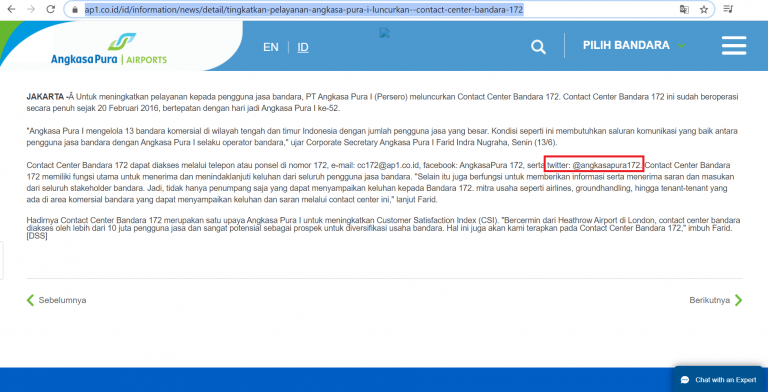The height and width of the screenshot is (392, 768).
Task: Switch language to EN
Action: pos(271,48)
